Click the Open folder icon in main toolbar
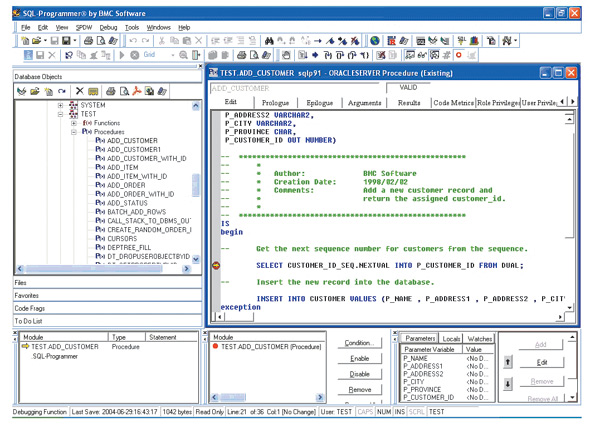The height and width of the screenshot is (427, 600). point(36,41)
